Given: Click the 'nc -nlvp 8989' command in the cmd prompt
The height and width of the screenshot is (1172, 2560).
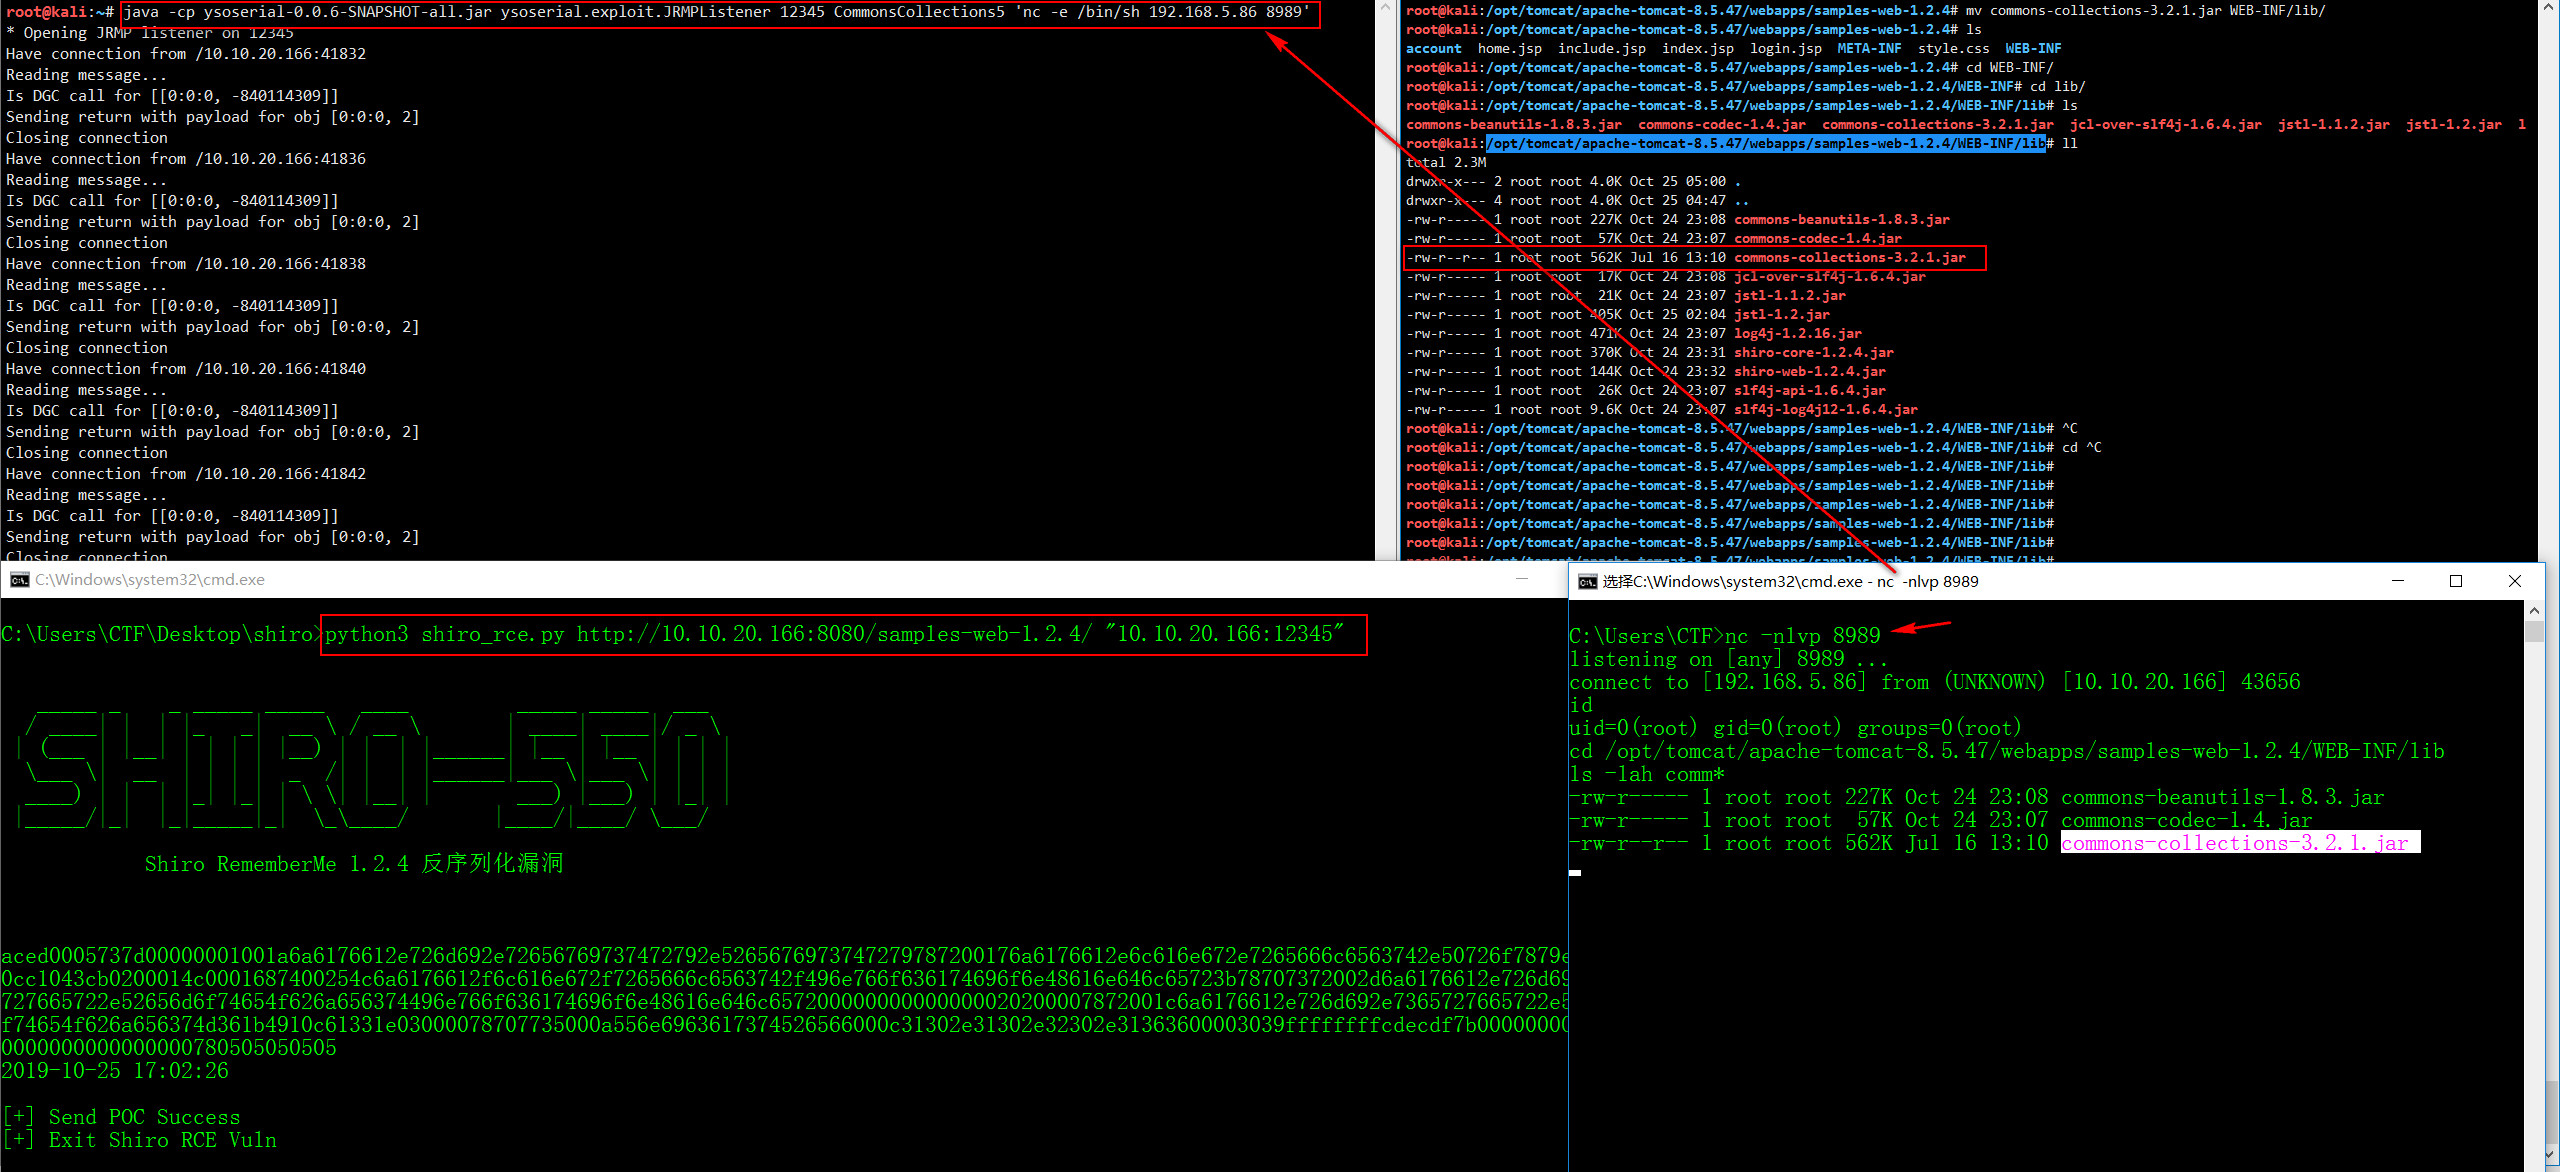Looking at the screenshot, I should [1803, 636].
